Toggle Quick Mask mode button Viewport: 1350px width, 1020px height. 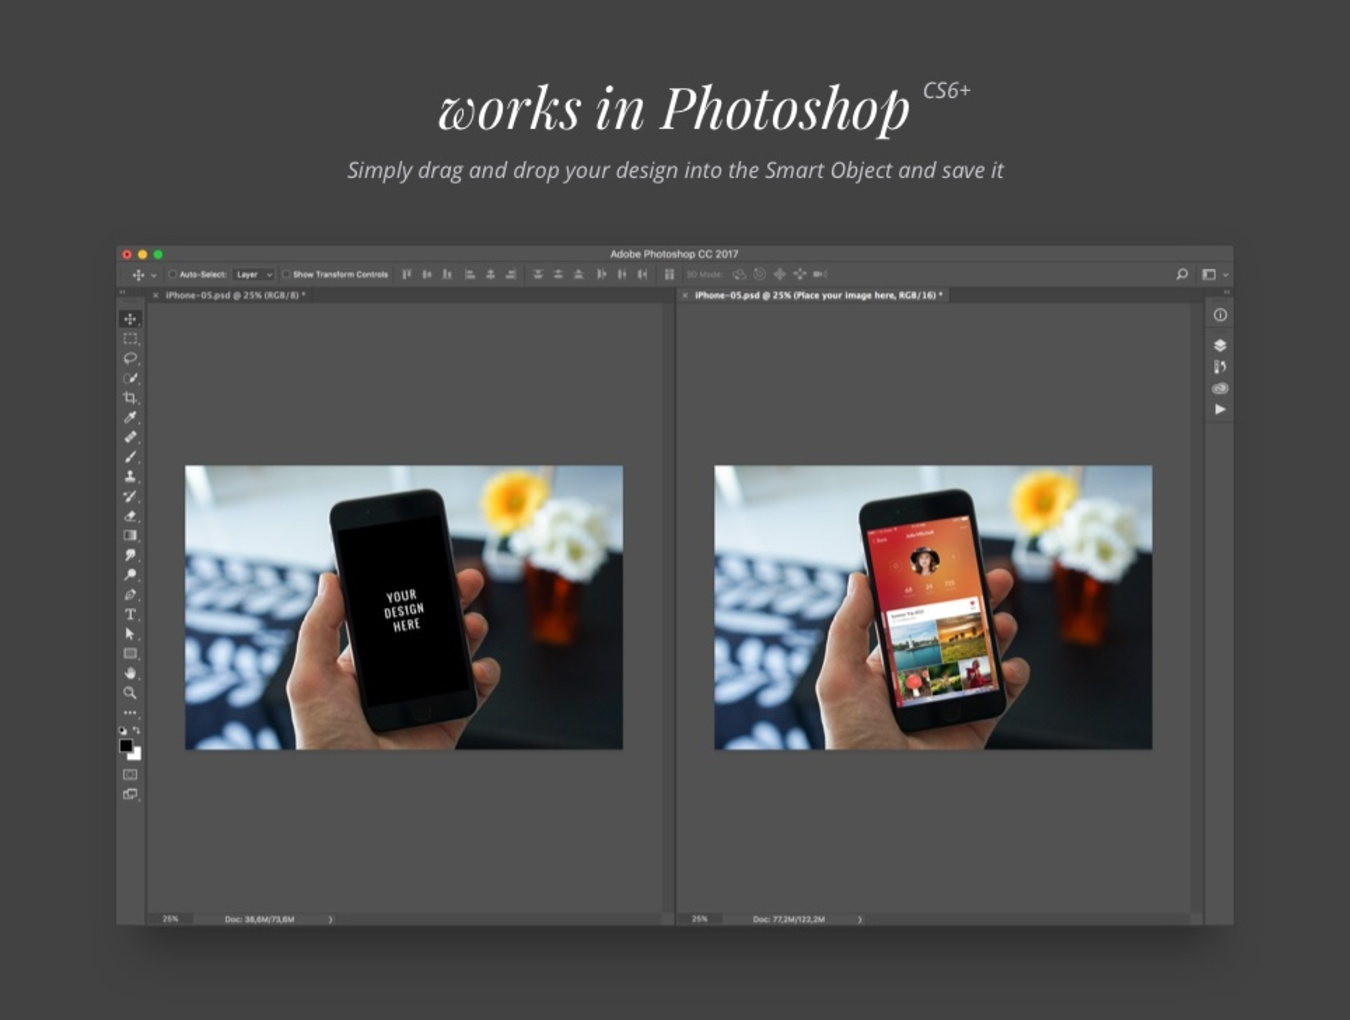point(130,774)
